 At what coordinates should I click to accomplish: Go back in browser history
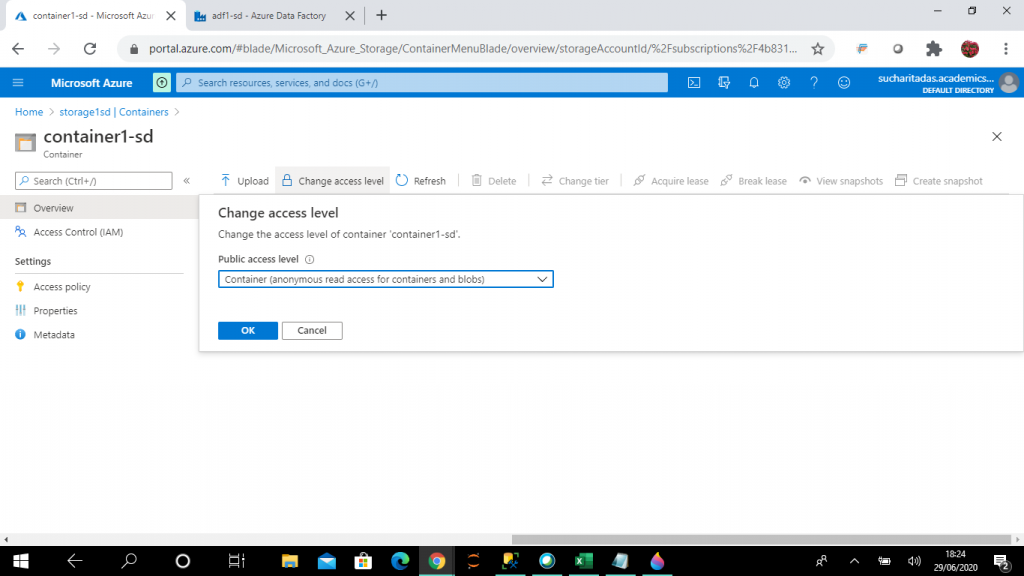[18, 48]
